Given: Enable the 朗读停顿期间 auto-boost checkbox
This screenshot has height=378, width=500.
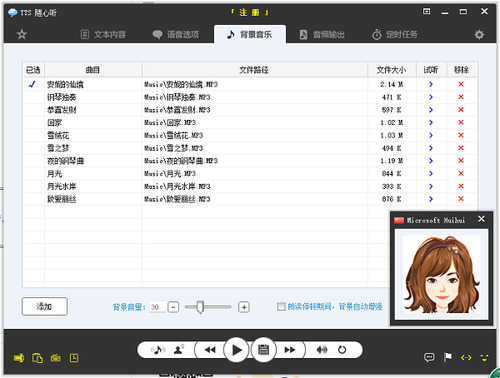Looking at the screenshot, I should (x=281, y=306).
